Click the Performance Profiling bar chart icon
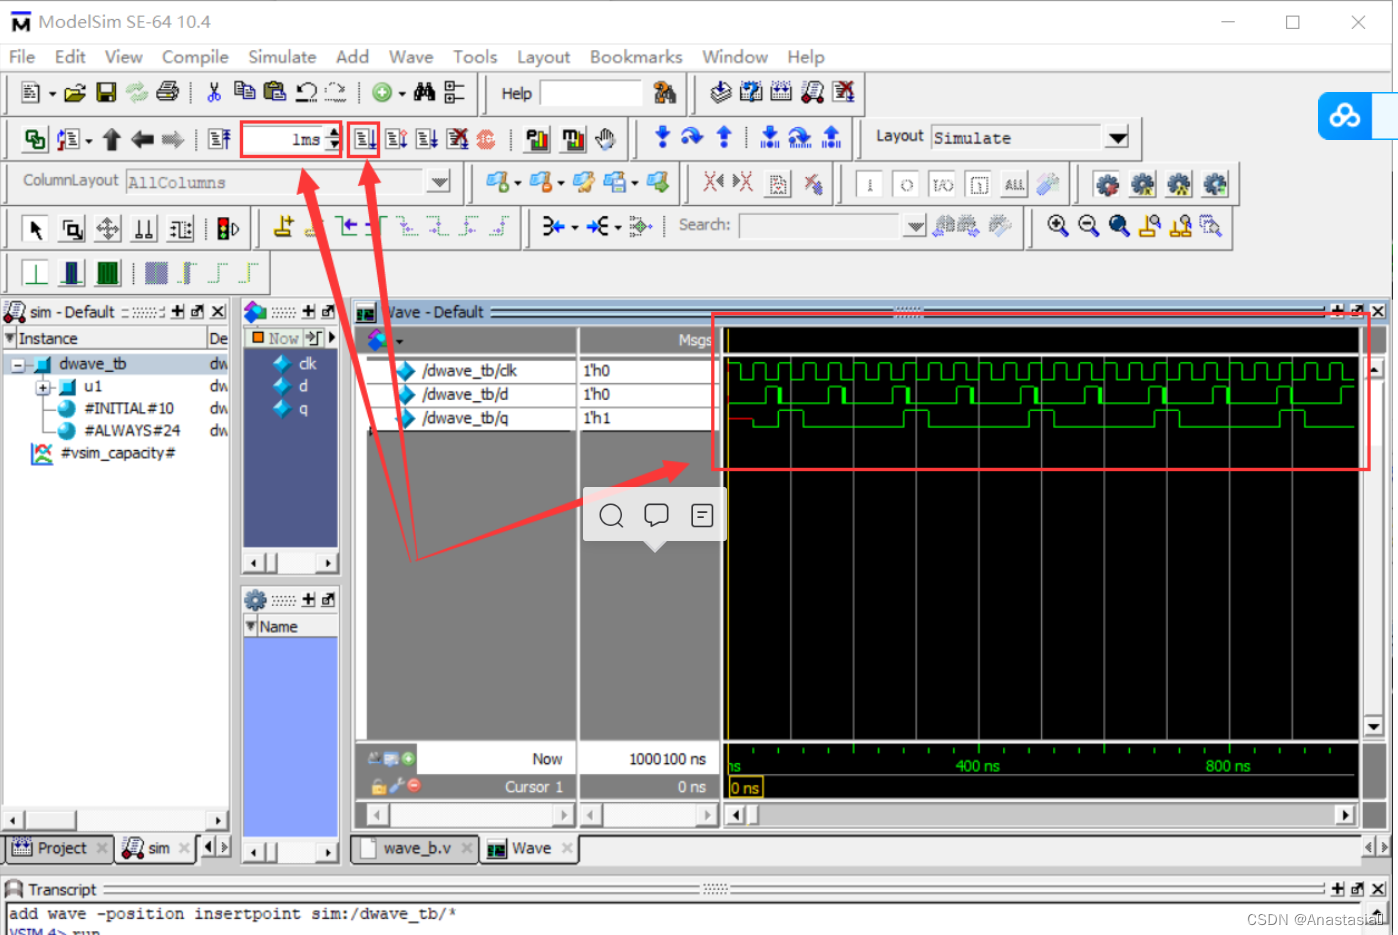This screenshot has width=1398, height=935. pos(537,139)
